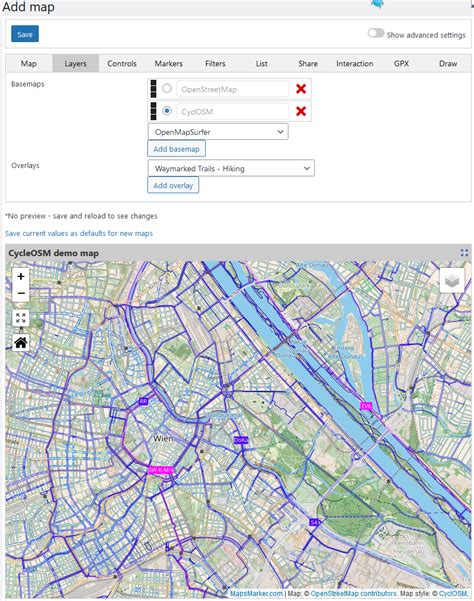Viewport: 474px width, 601px height.
Task: Open Waymarked Trails - Hiking overlay dropdown
Action: click(231, 168)
